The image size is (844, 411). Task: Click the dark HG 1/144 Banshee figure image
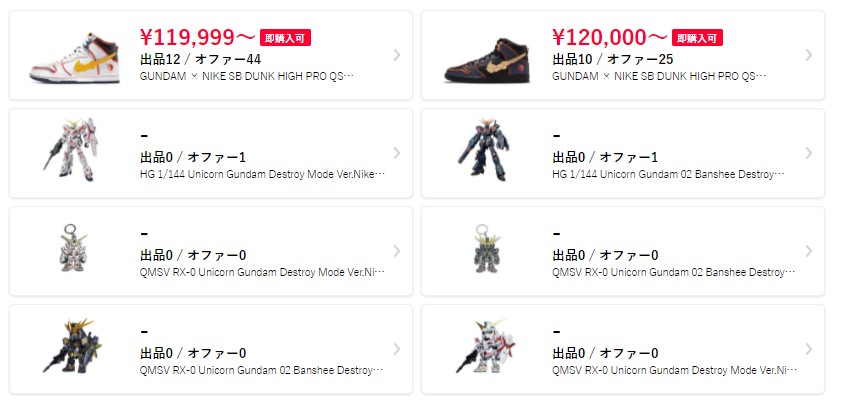[483, 152]
